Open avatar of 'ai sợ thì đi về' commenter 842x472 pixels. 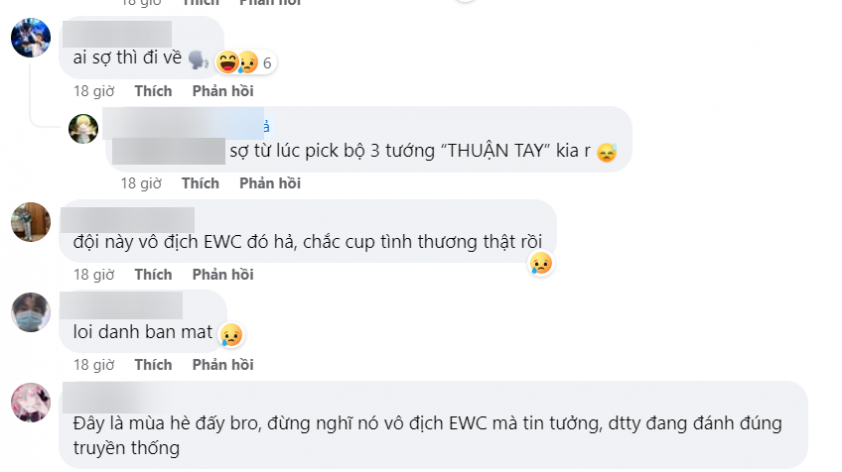tap(31, 38)
